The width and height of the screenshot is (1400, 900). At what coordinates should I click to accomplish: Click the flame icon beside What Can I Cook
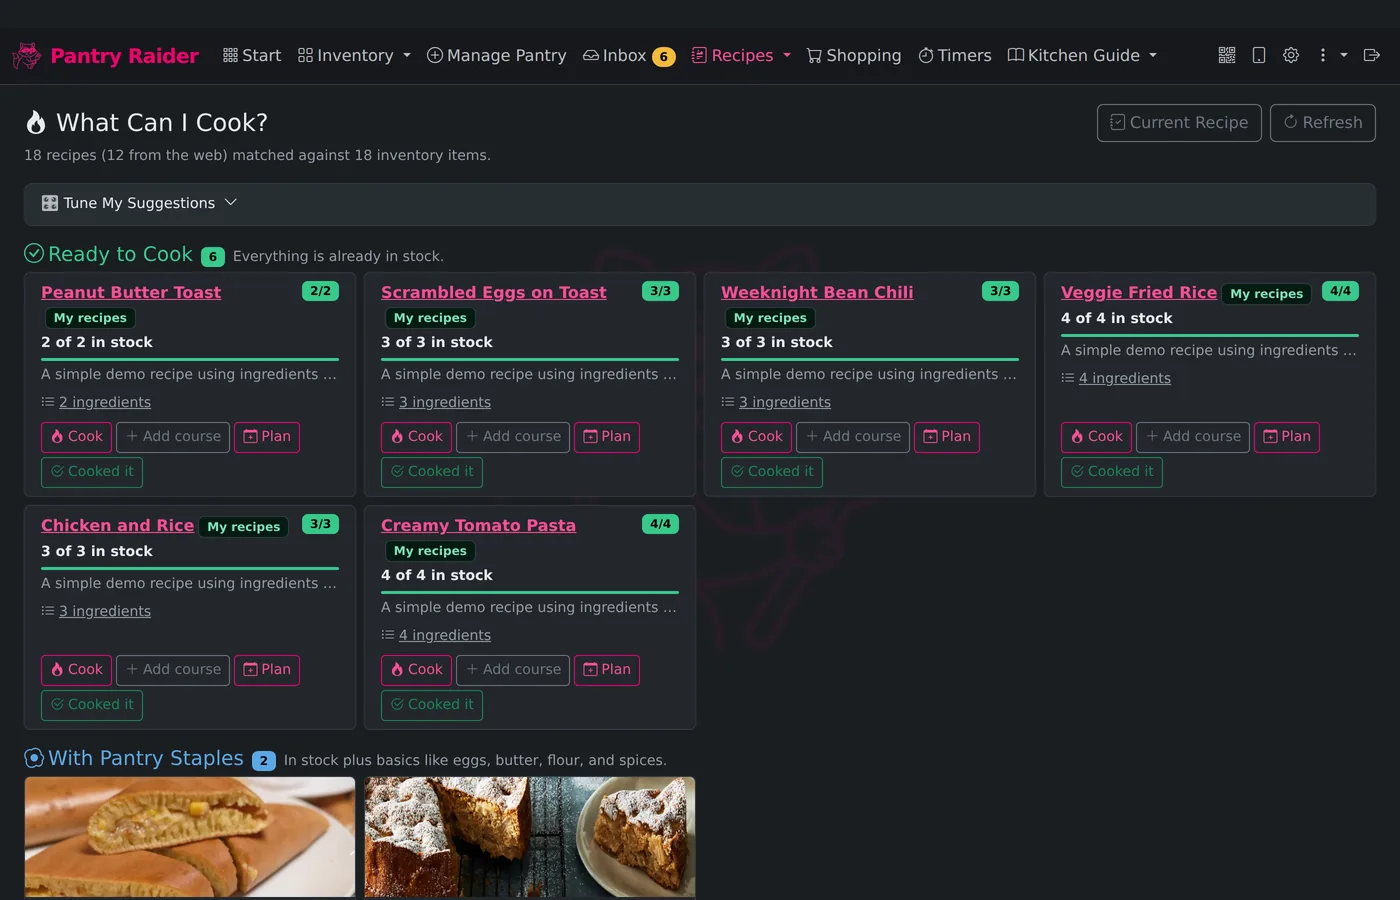pos(36,123)
